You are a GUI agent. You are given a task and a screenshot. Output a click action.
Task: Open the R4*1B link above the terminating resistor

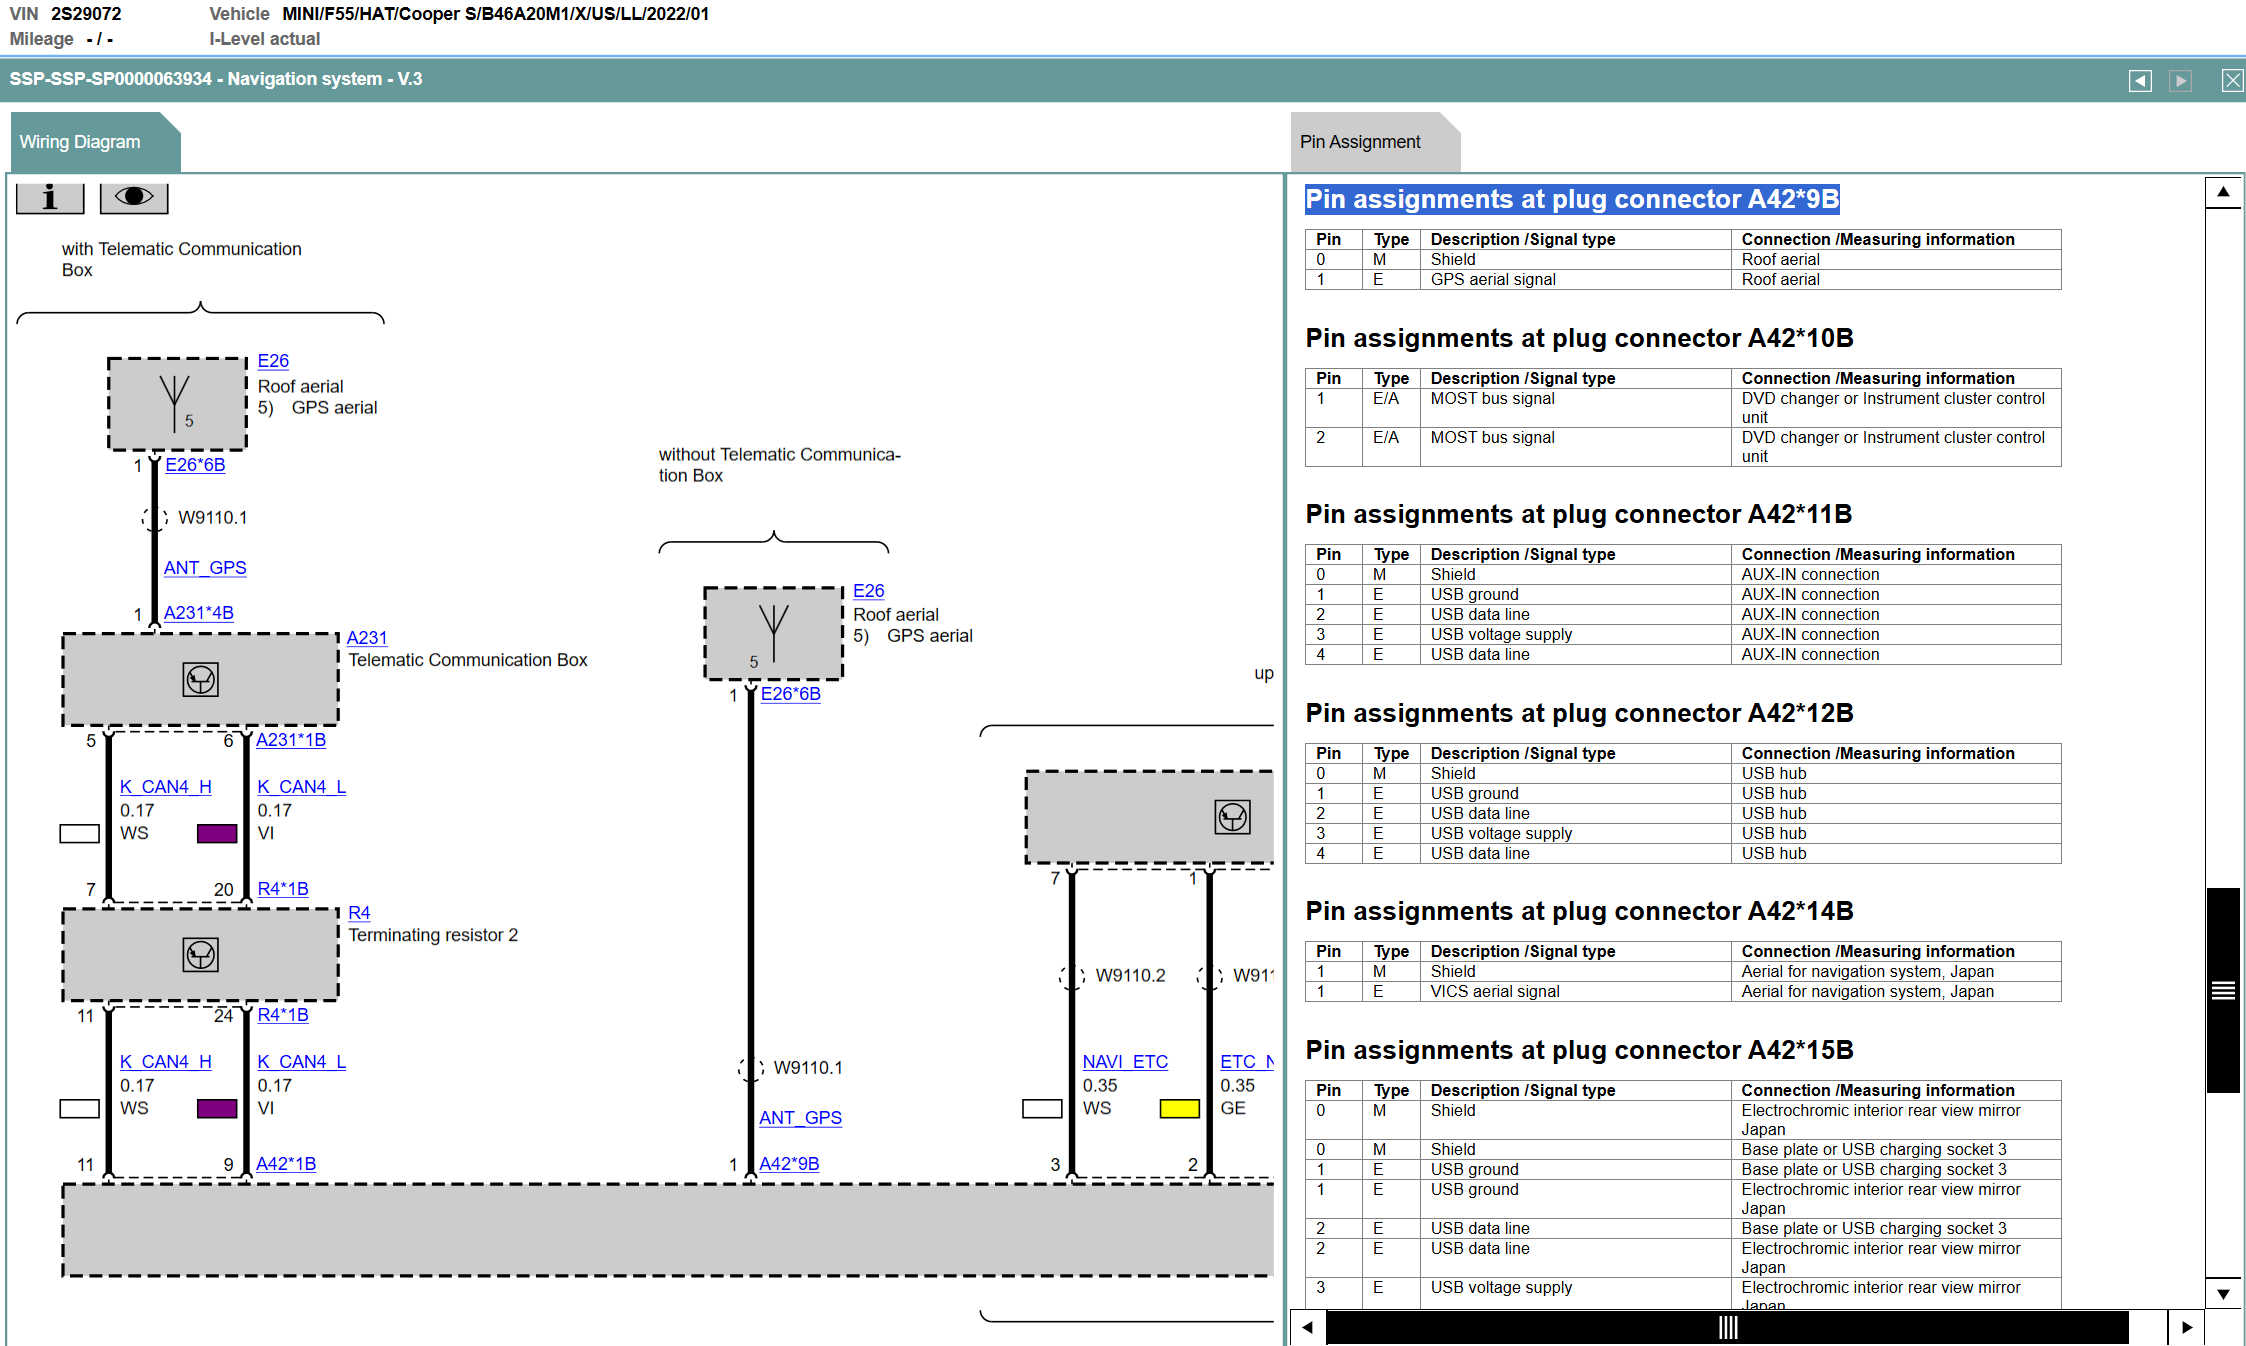[283, 889]
